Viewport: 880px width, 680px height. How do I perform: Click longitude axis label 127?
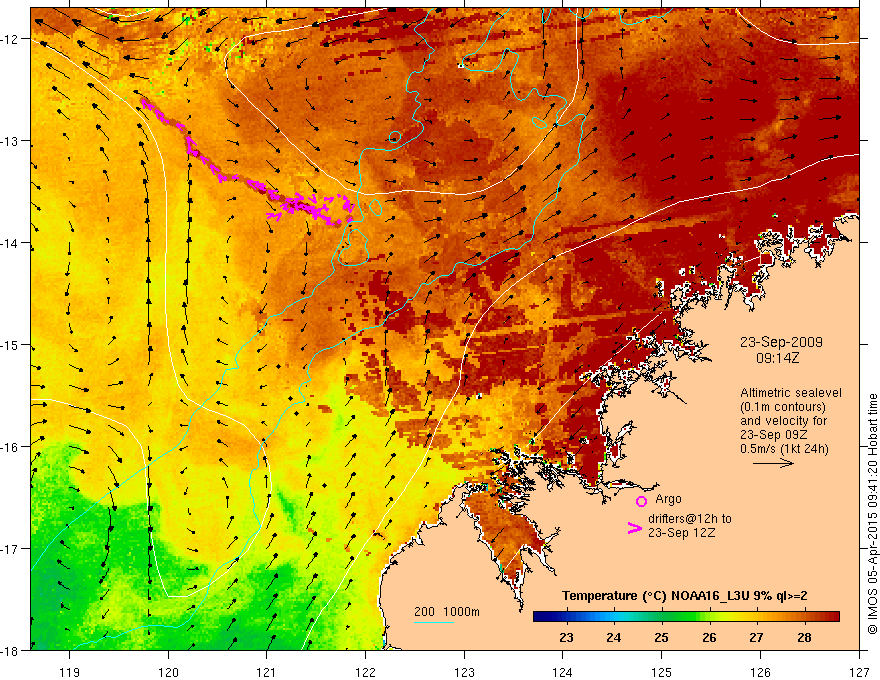859,672
